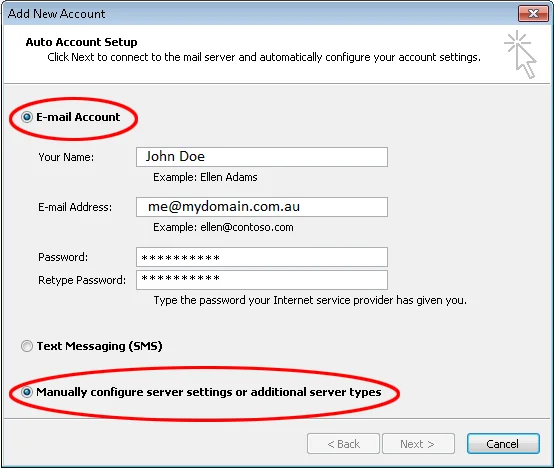Click the 'Auto Account Setup' heading
The height and width of the screenshot is (468, 554).
[x=81, y=42]
